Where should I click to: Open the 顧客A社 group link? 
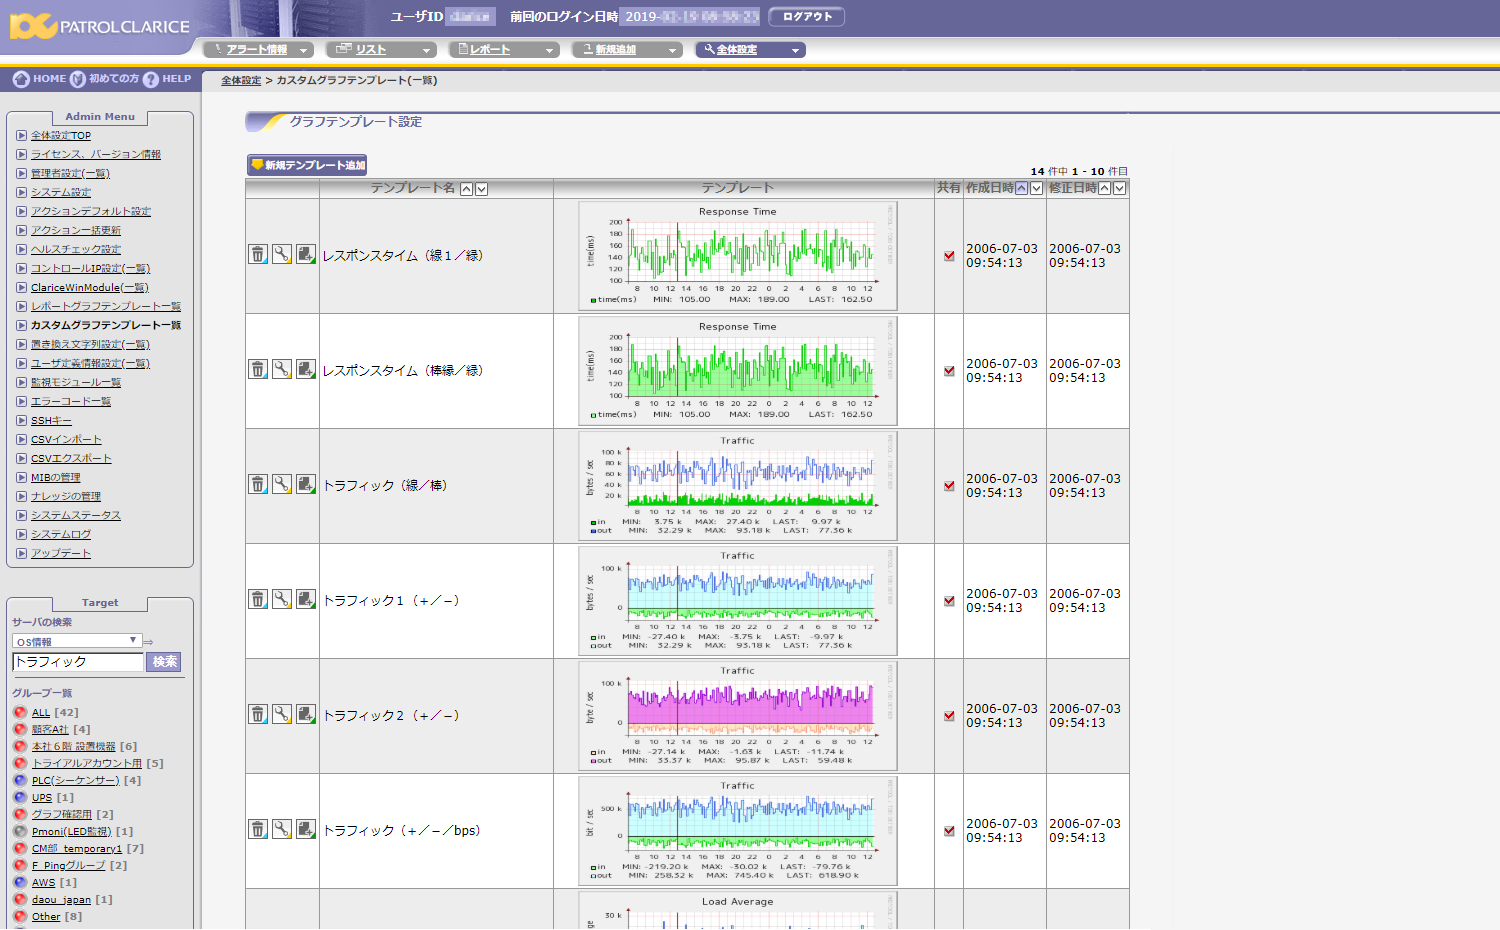tap(50, 730)
